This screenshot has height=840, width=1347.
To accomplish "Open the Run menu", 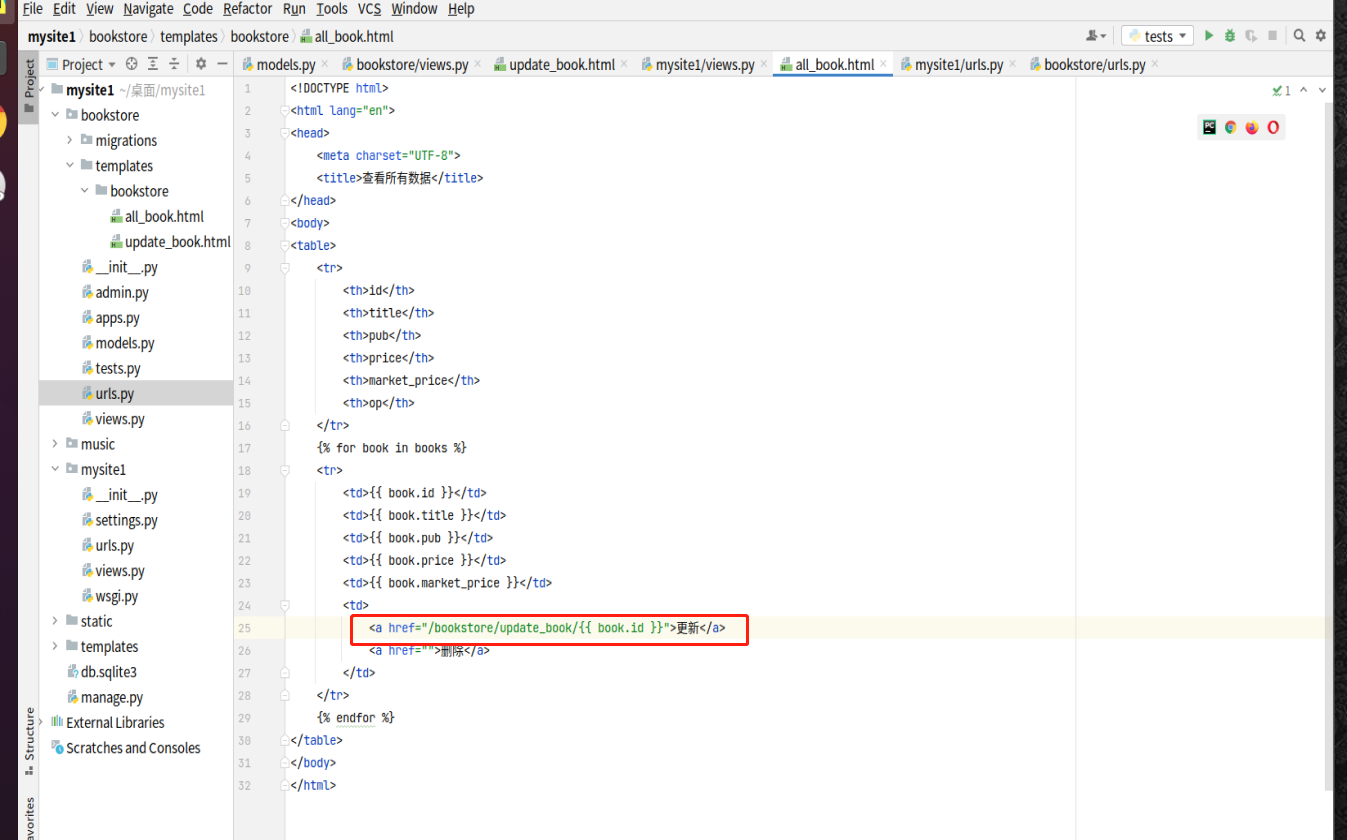I will (x=294, y=9).
